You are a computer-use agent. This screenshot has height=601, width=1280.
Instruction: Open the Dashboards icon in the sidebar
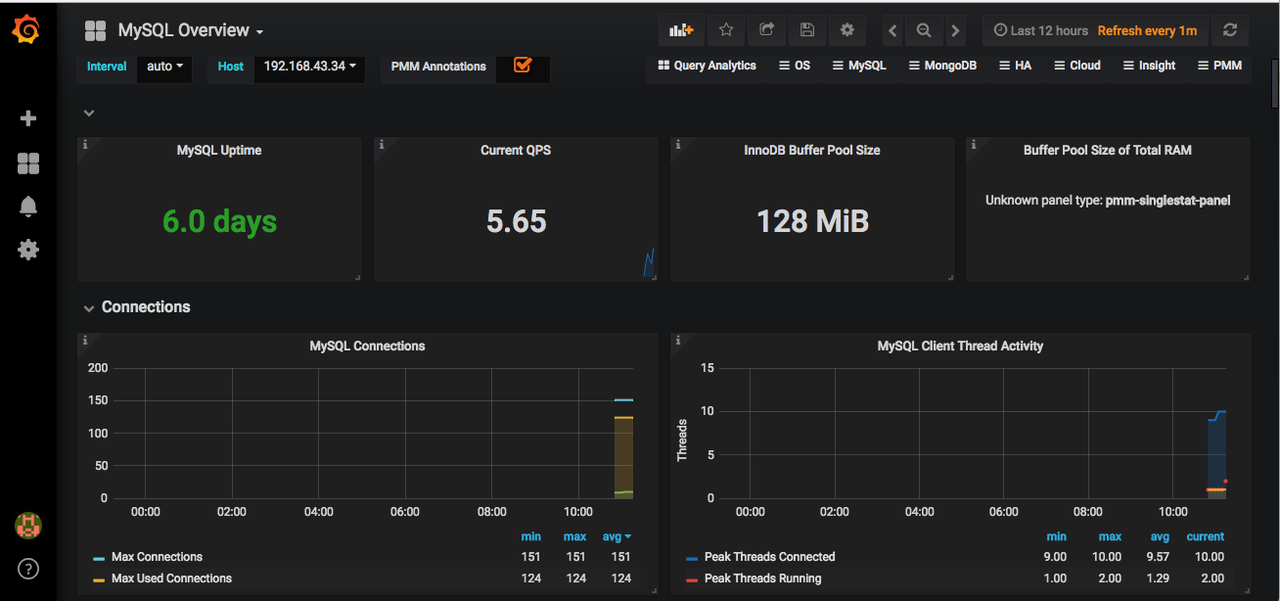tap(28, 163)
